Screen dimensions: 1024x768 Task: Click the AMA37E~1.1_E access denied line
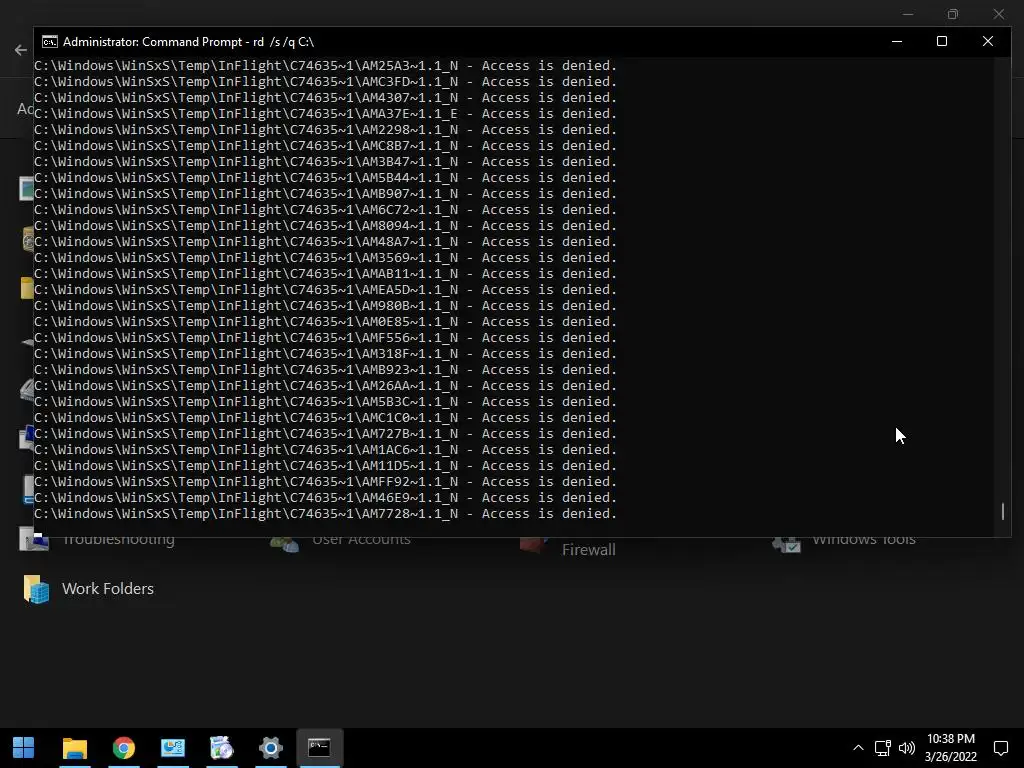click(325, 114)
